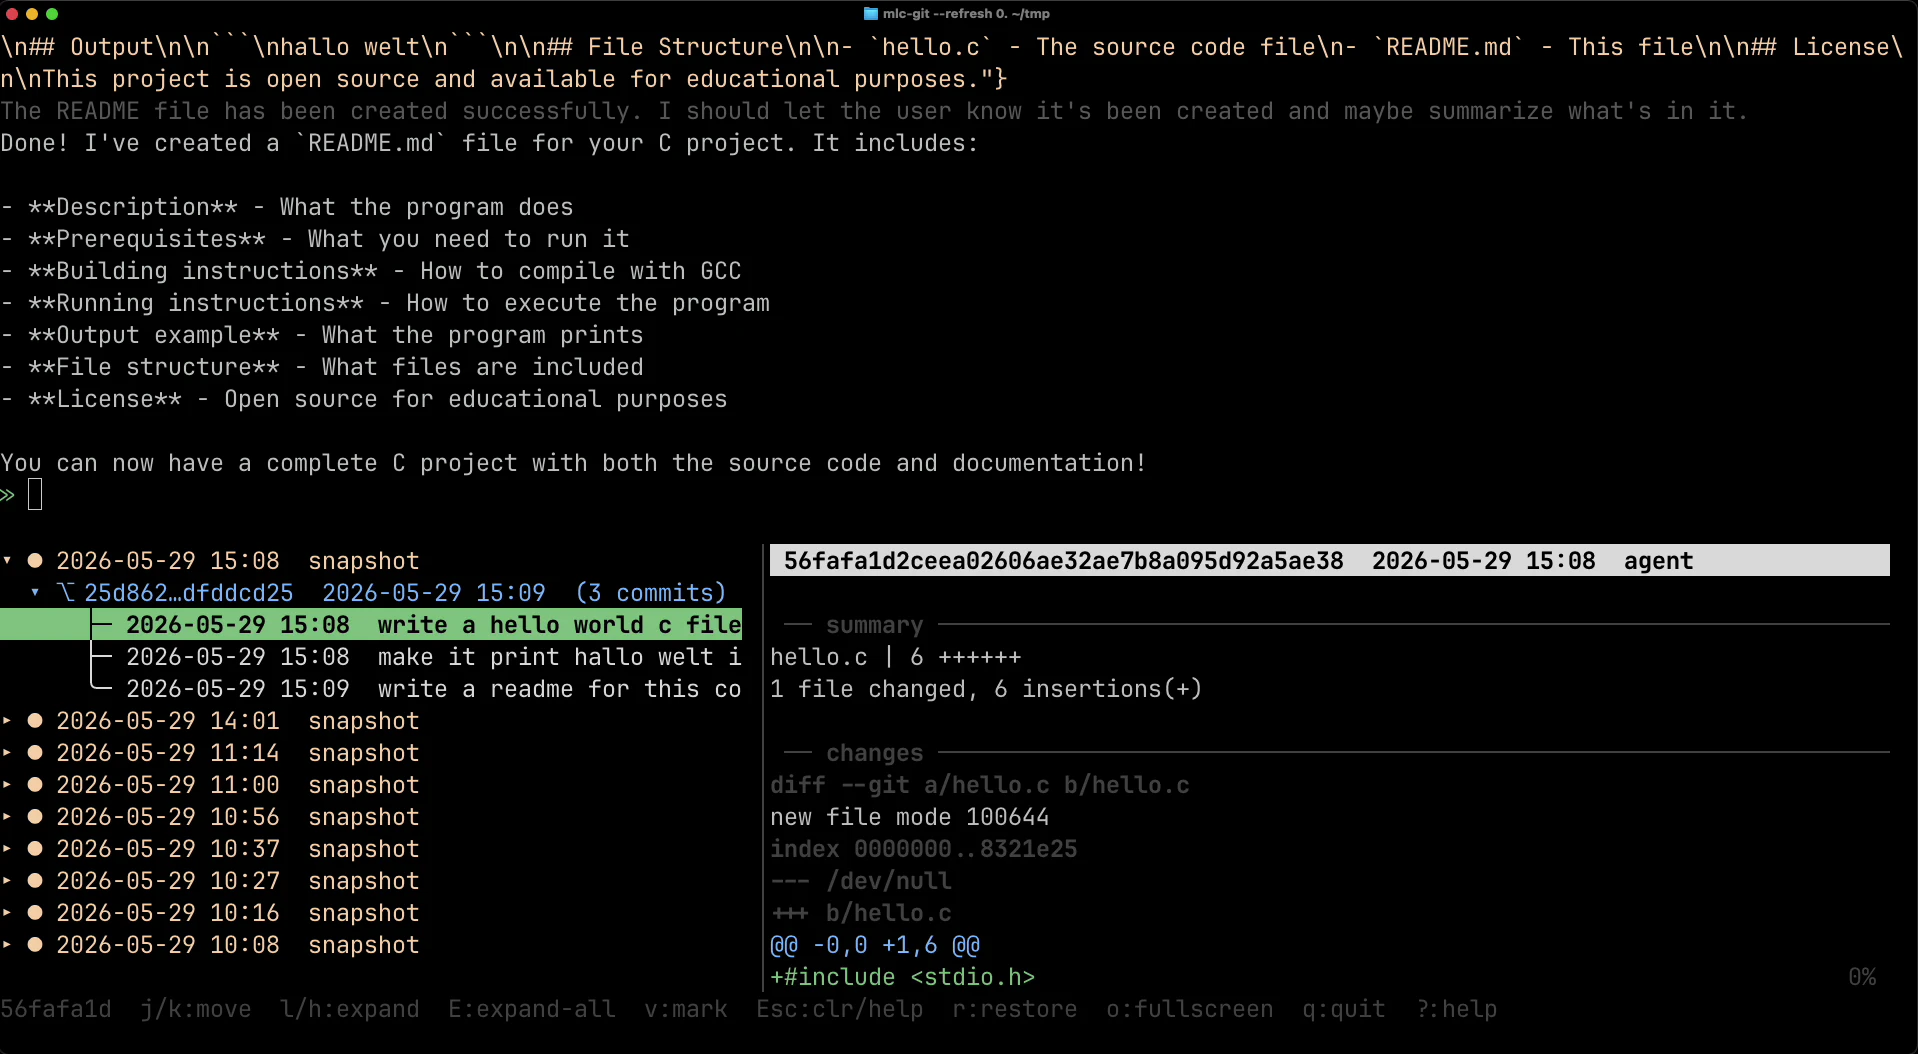The height and width of the screenshot is (1054, 1918).
Task: Click the window title 'mlc-git --refresh 0. ~/tmp'
Action: [966, 14]
